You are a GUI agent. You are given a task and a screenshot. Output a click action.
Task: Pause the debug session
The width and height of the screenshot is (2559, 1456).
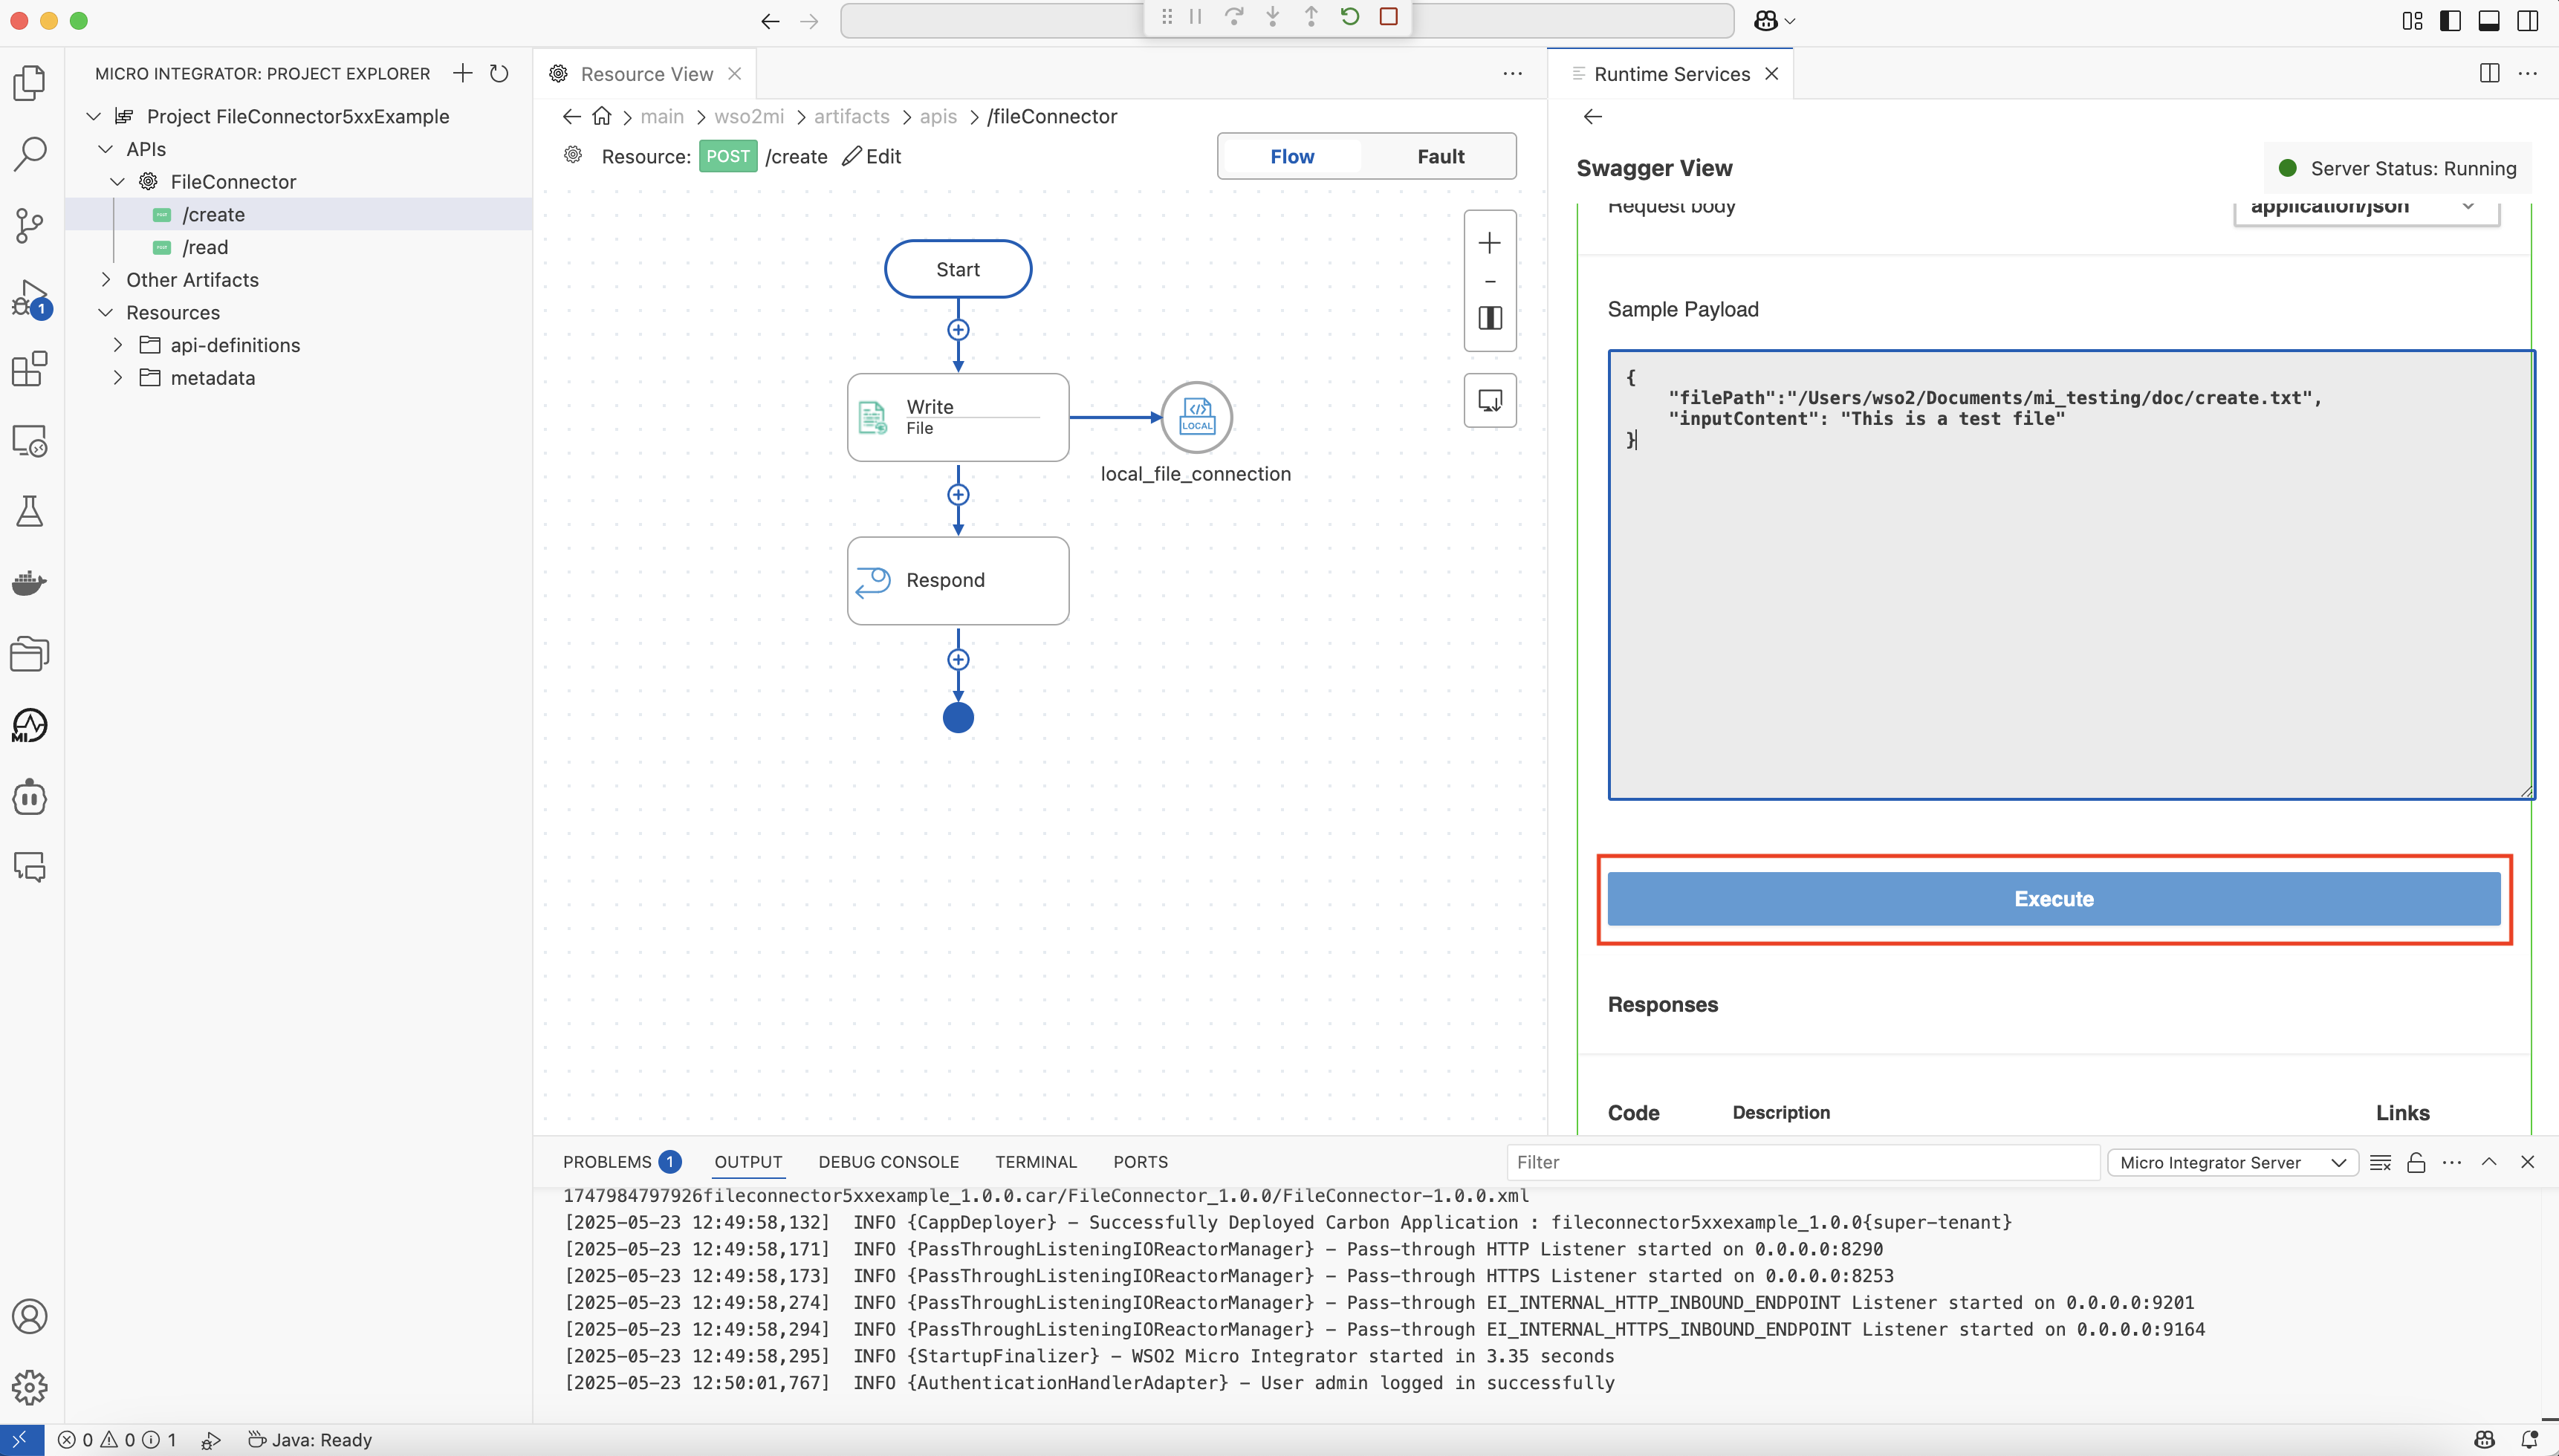click(1195, 16)
